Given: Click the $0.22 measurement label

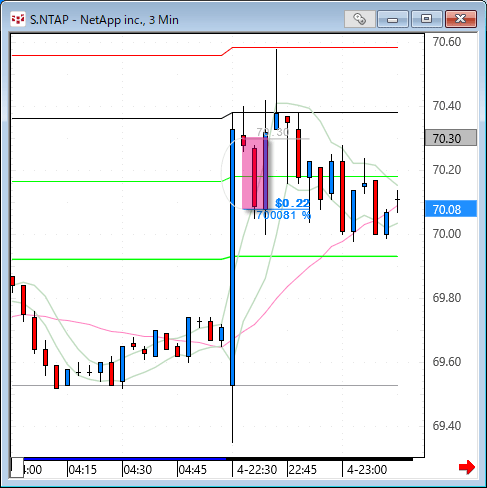Looking at the screenshot, I should (292, 203).
